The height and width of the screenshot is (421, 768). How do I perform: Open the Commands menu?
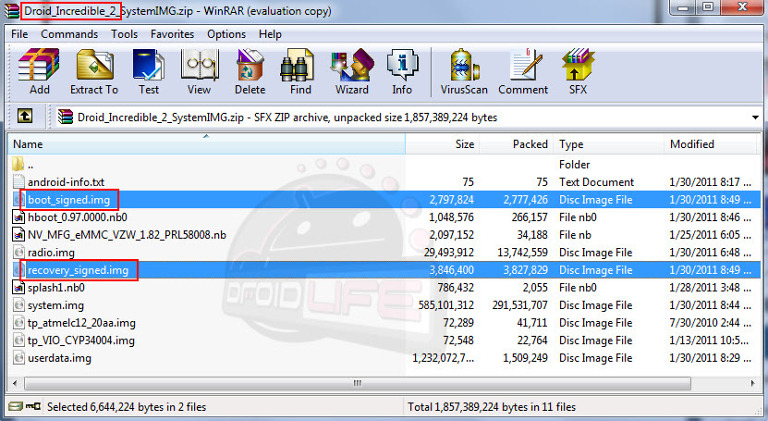pyautogui.click(x=70, y=34)
